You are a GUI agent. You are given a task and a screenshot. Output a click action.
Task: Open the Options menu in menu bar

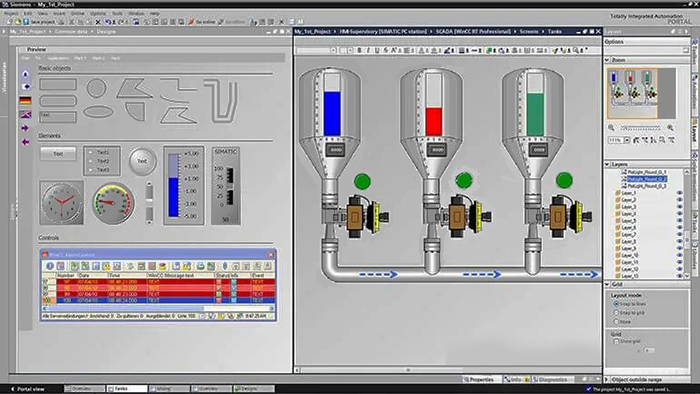click(98, 13)
